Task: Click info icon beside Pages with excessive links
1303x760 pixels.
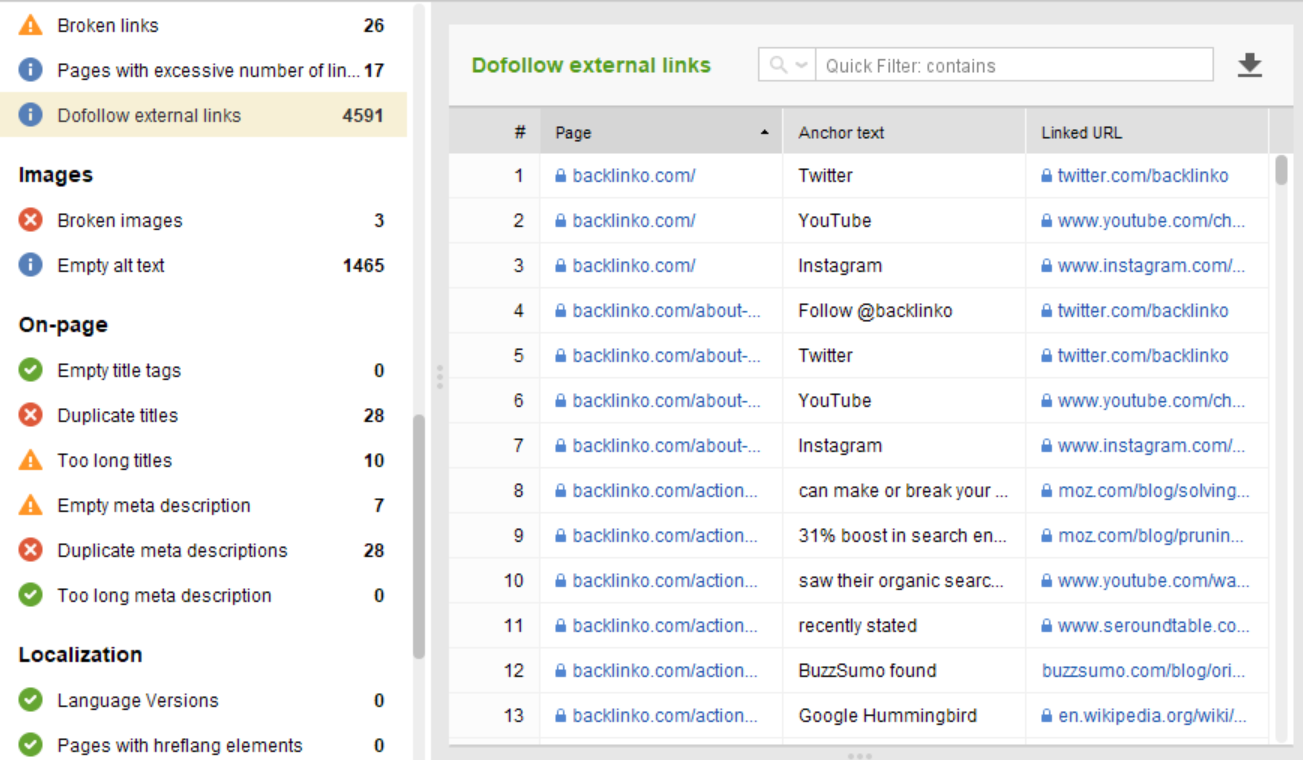Action: [31, 70]
